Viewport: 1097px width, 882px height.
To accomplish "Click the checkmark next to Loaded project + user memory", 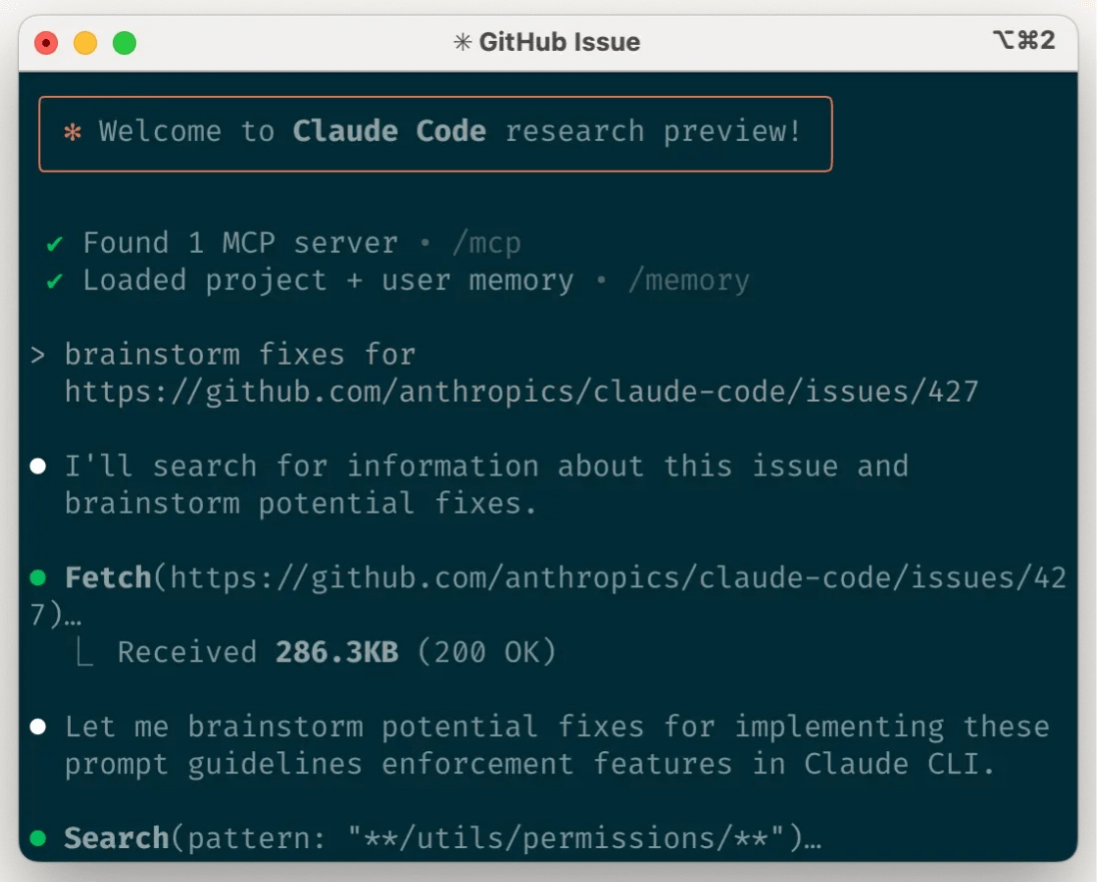I will tap(56, 280).
